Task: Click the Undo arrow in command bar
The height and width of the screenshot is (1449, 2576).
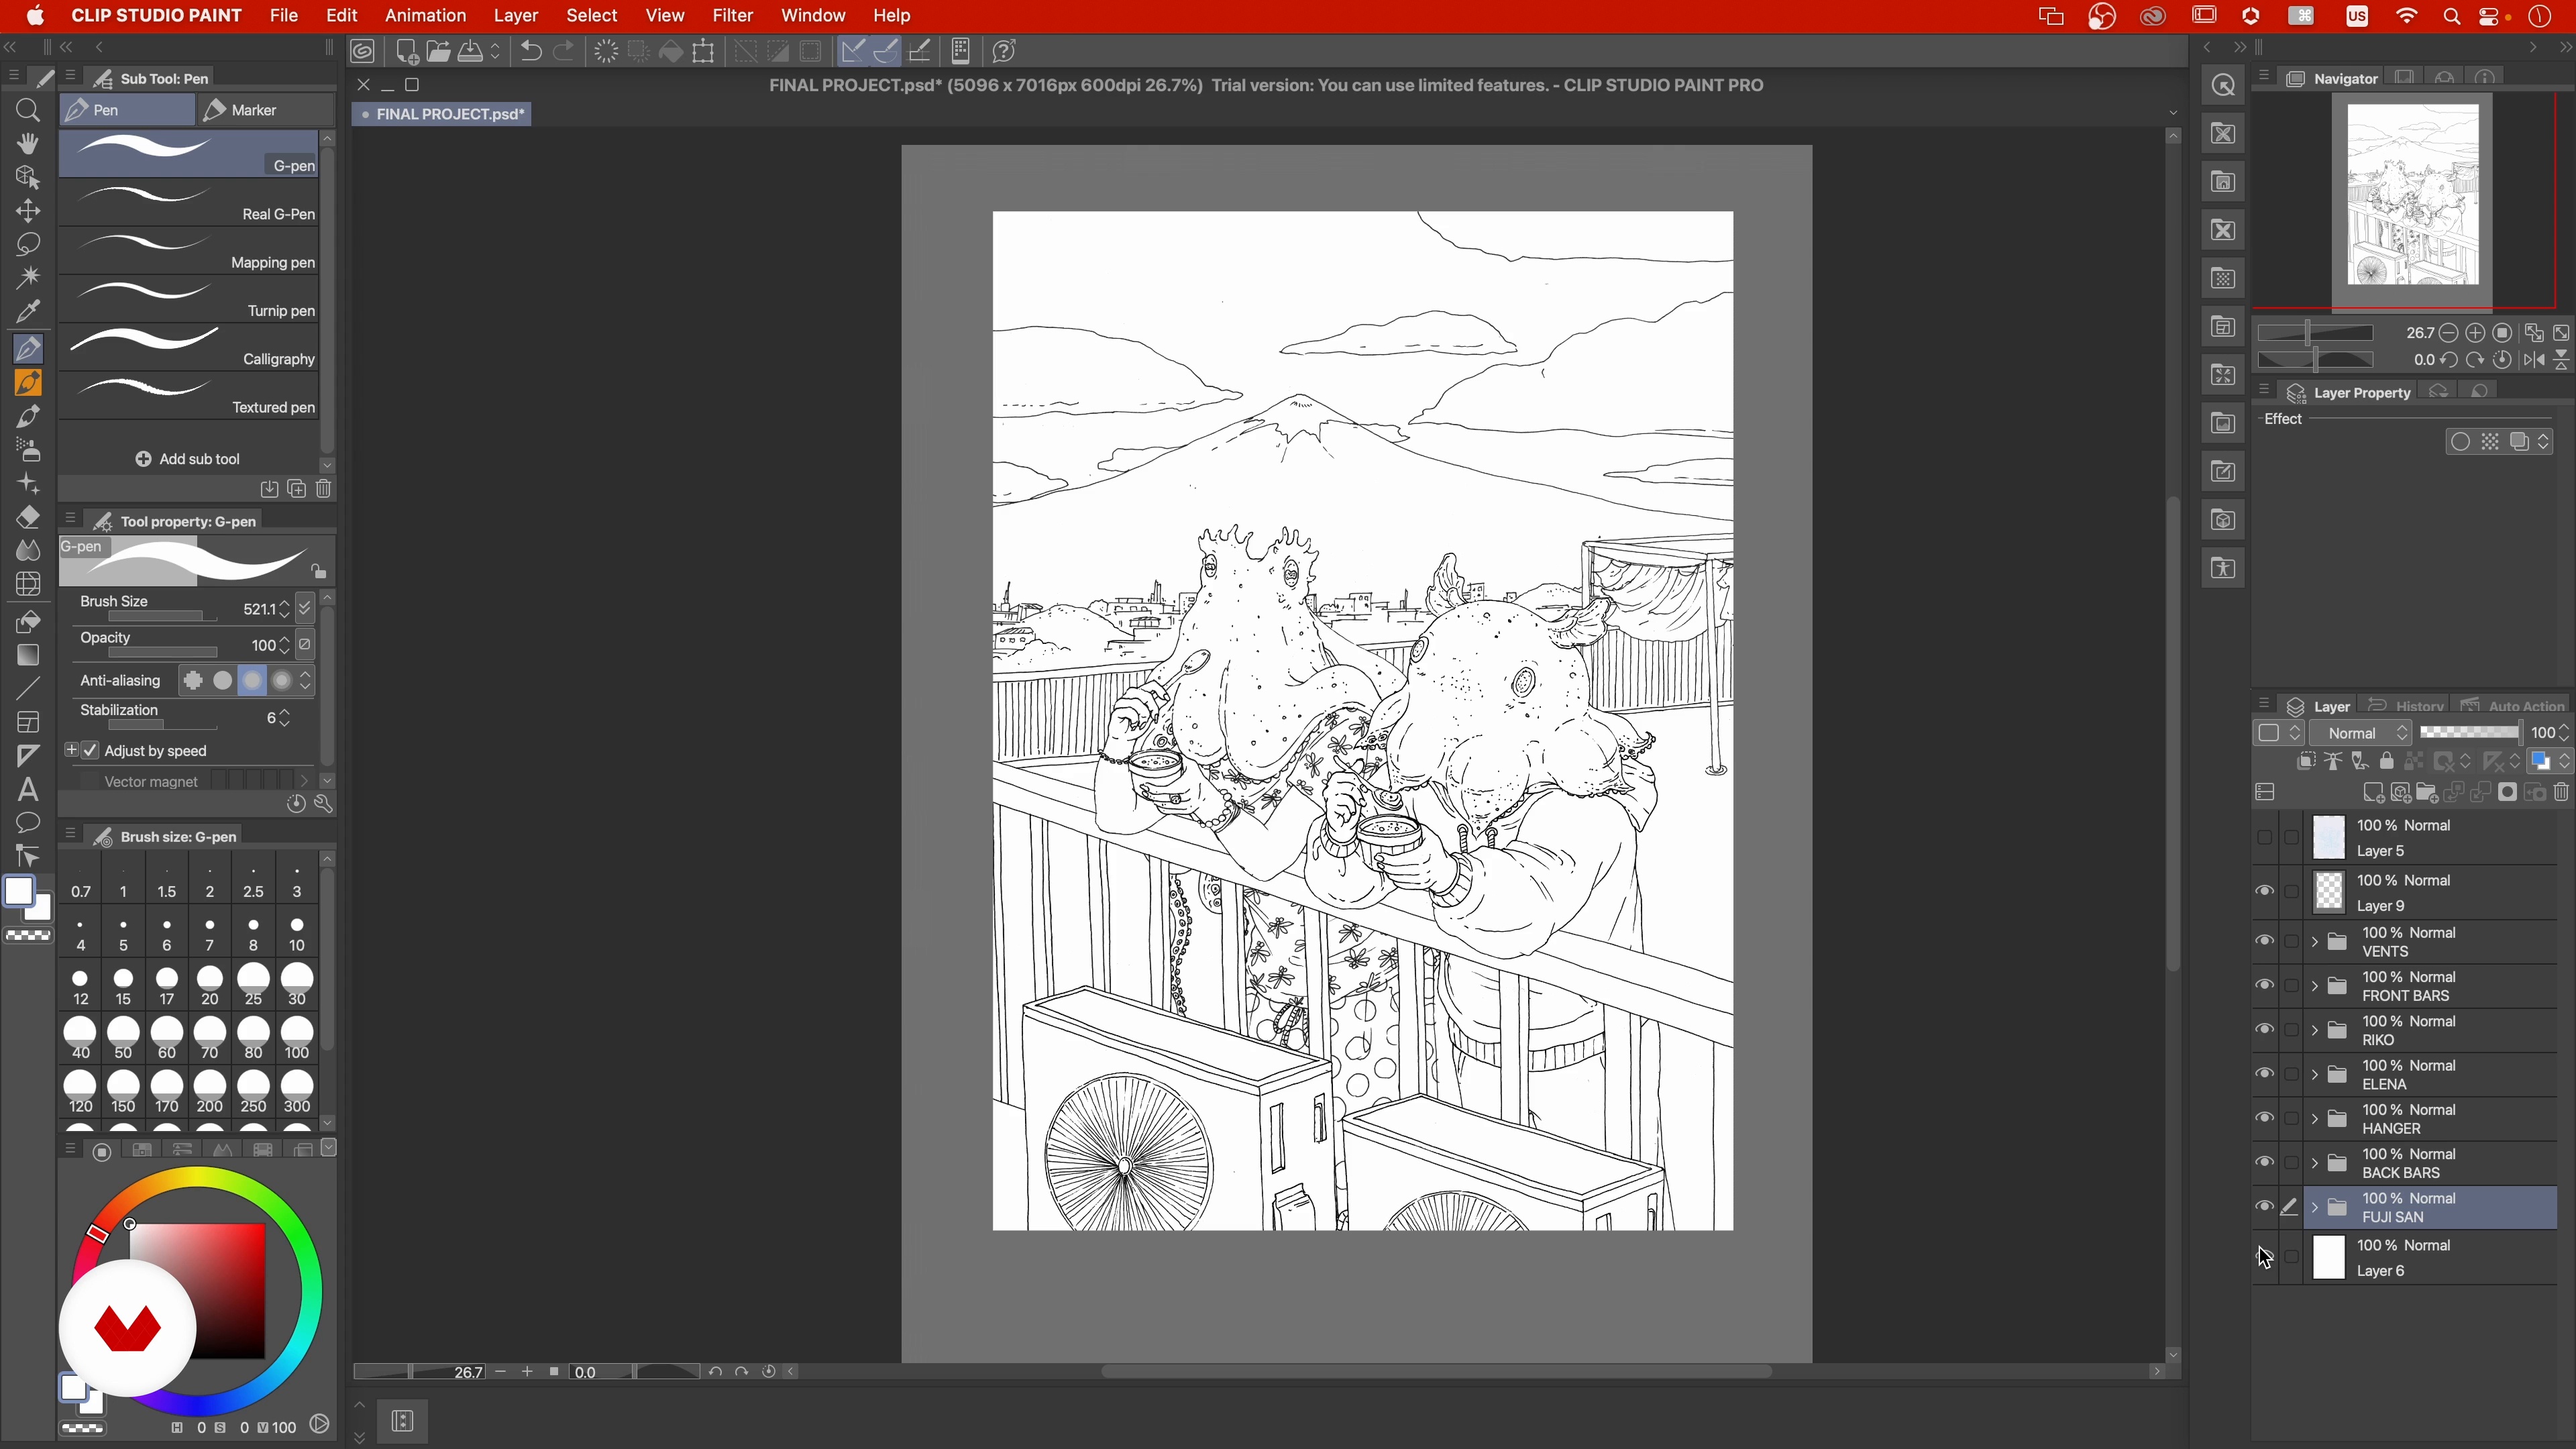Action: coord(531,51)
